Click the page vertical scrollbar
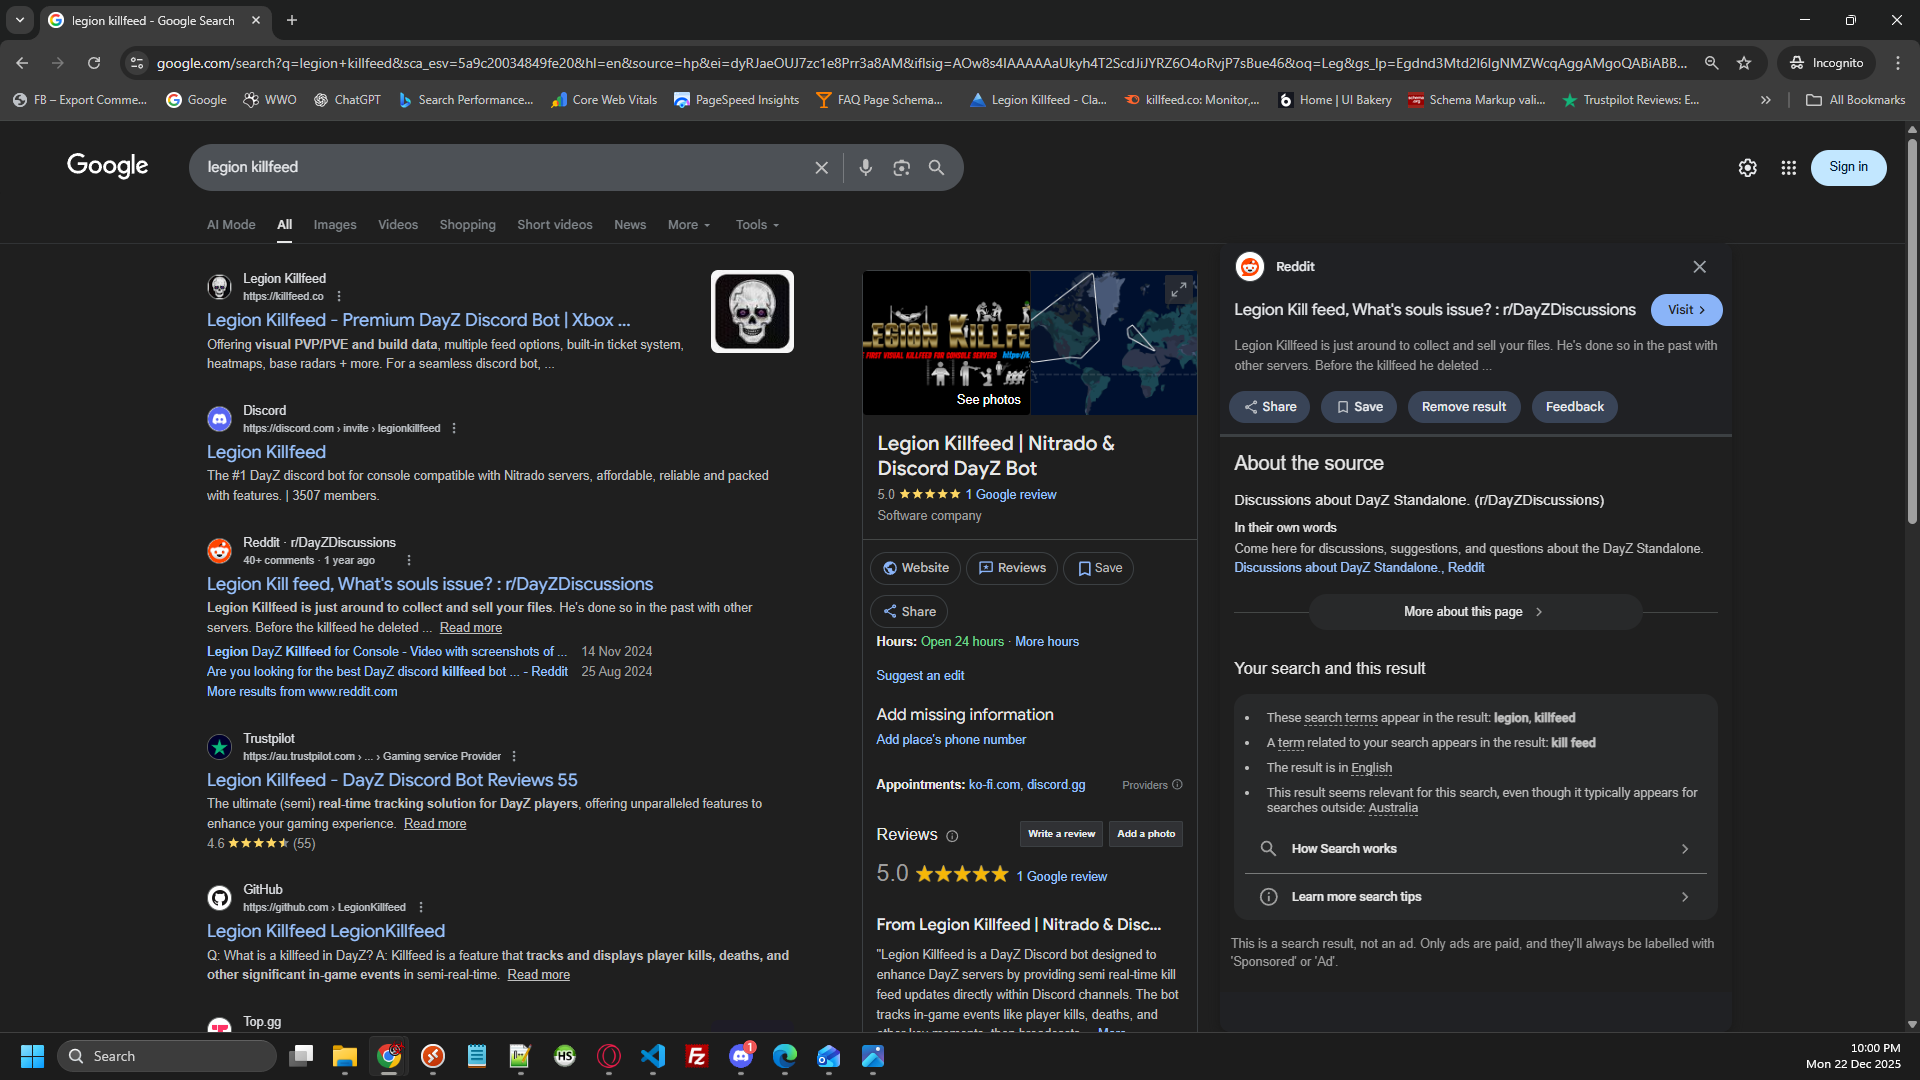 (x=1912, y=330)
